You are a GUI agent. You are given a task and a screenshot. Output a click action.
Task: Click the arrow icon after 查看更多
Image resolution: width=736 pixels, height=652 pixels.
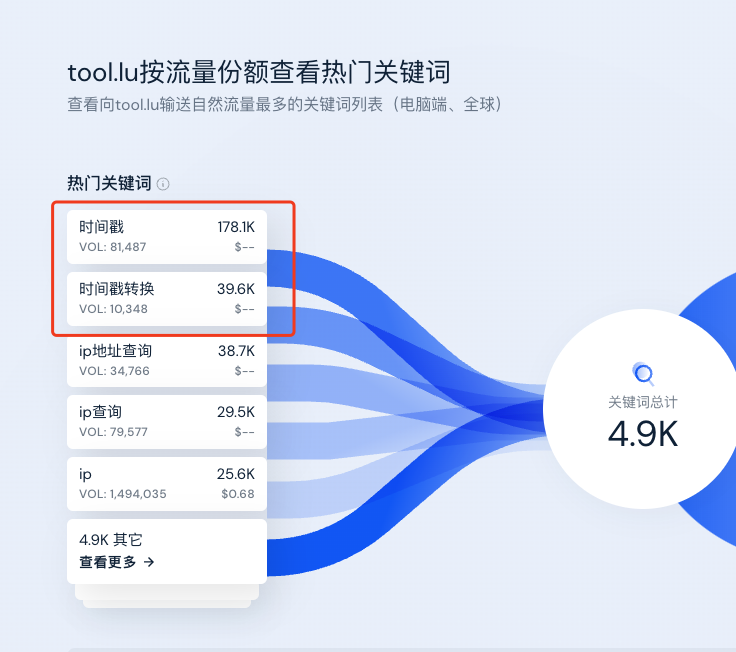[149, 562]
